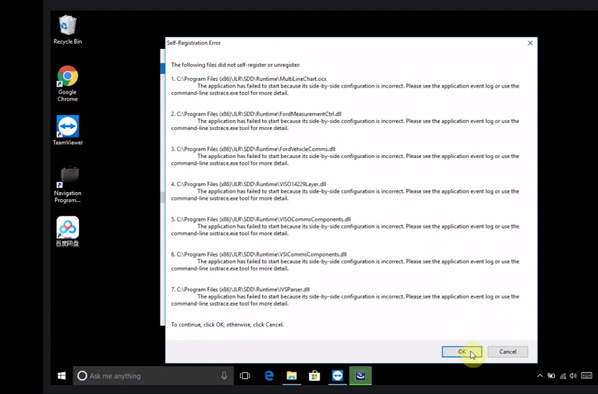Screen dimensions: 598x394
Task: Launch Microsoft Edge from the taskbar
Action: [269, 376]
